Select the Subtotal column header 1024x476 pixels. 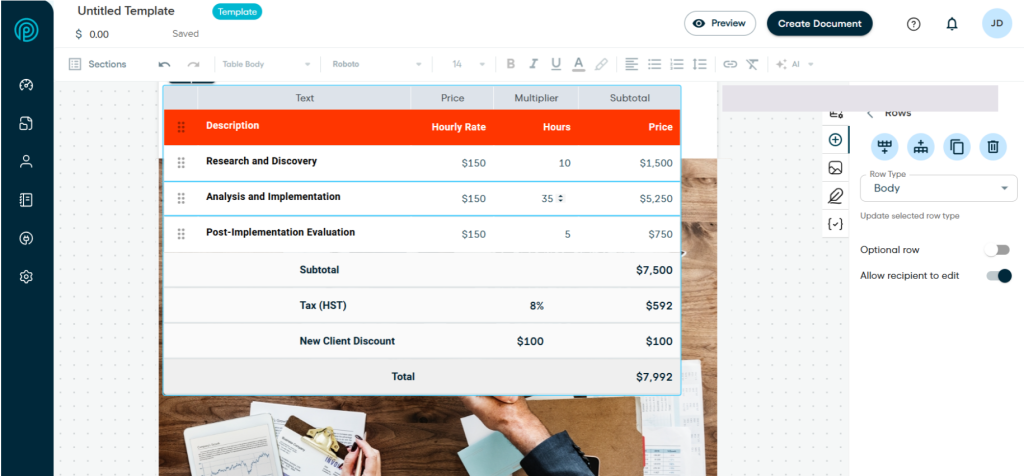coord(630,98)
